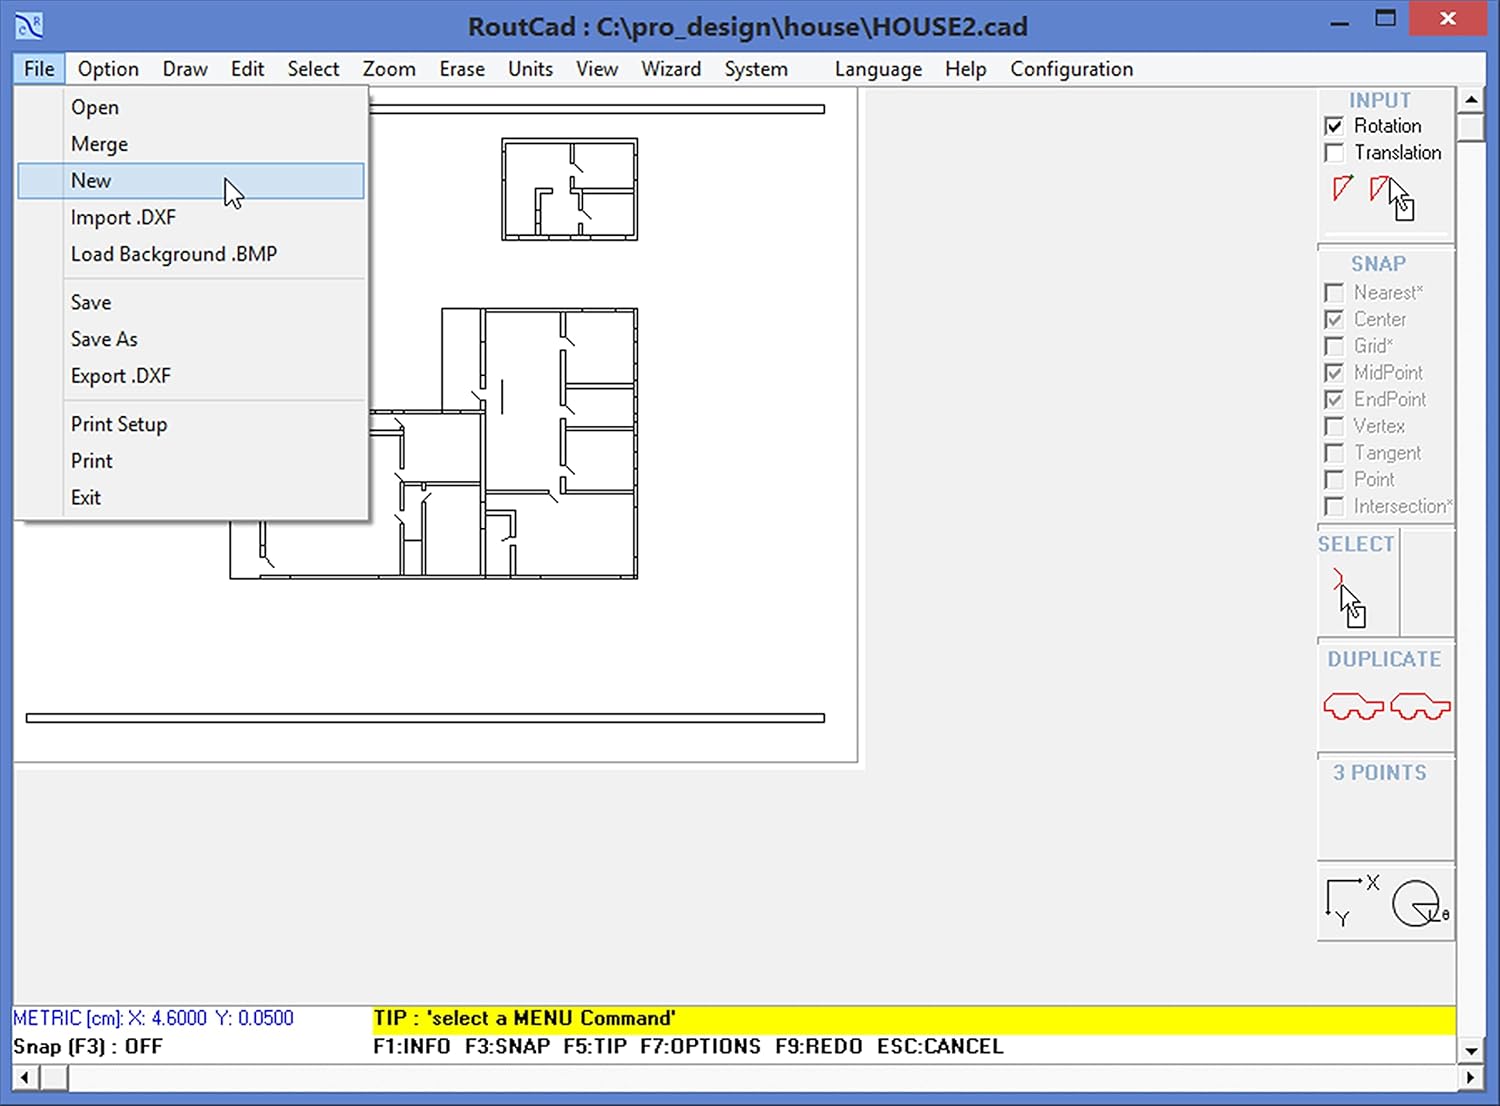Enable Vertex snapping
The image size is (1500, 1106).
point(1336,426)
